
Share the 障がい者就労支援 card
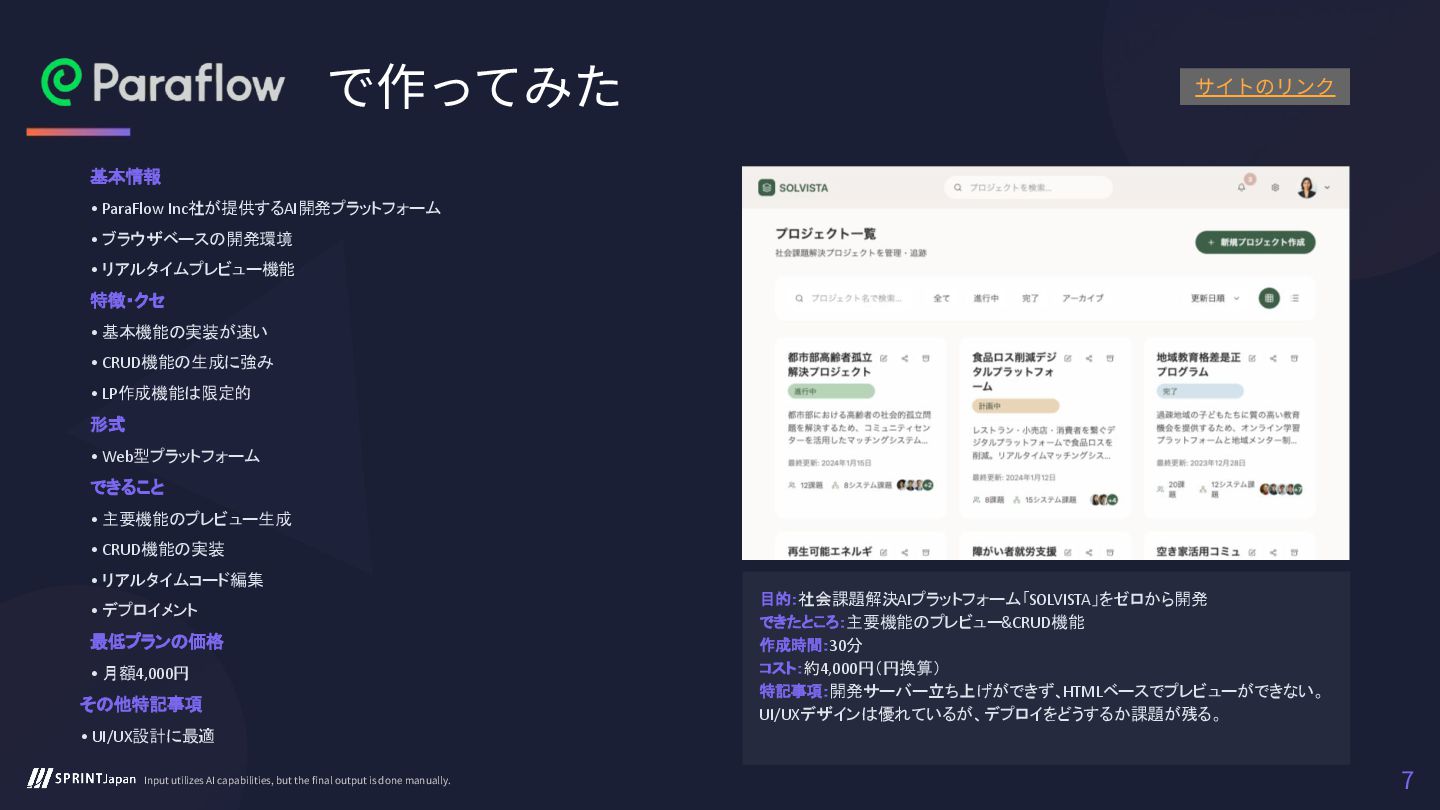[x=1089, y=552]
